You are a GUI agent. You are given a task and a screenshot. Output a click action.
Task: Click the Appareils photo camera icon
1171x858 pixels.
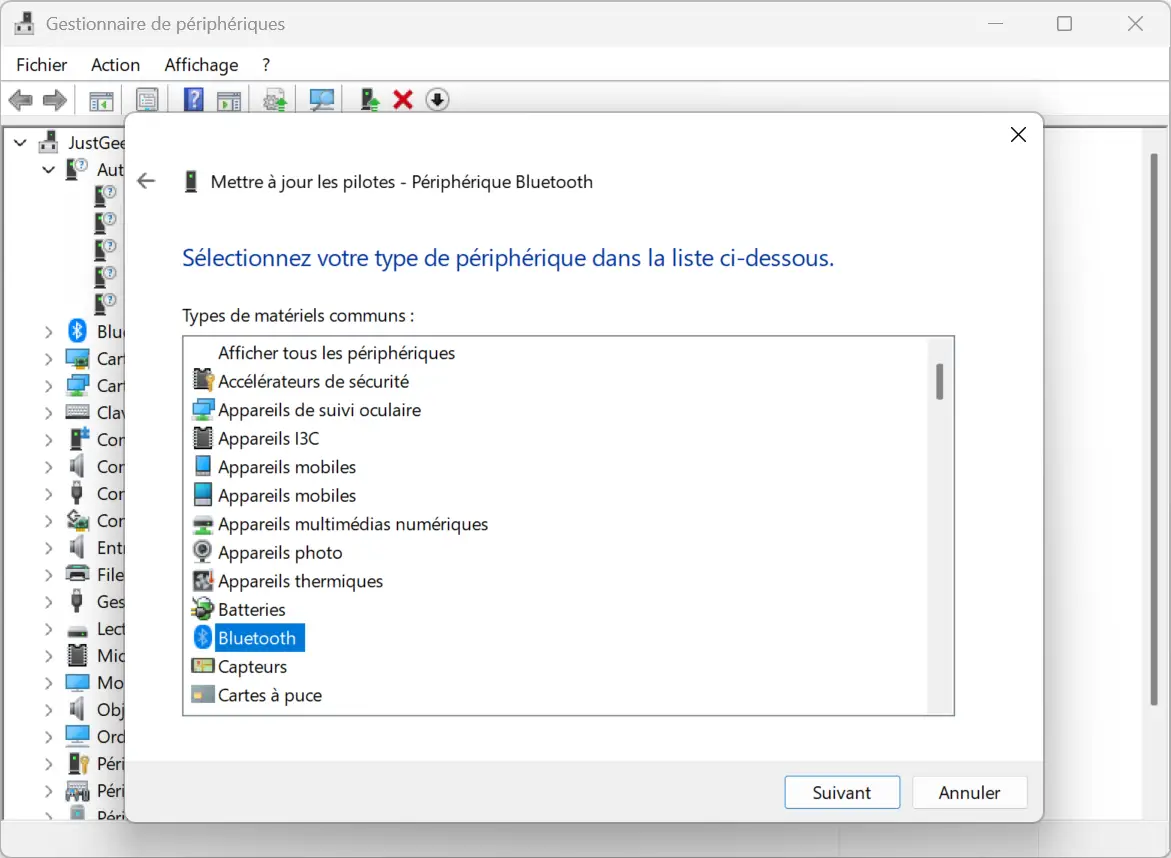(202, 552)
